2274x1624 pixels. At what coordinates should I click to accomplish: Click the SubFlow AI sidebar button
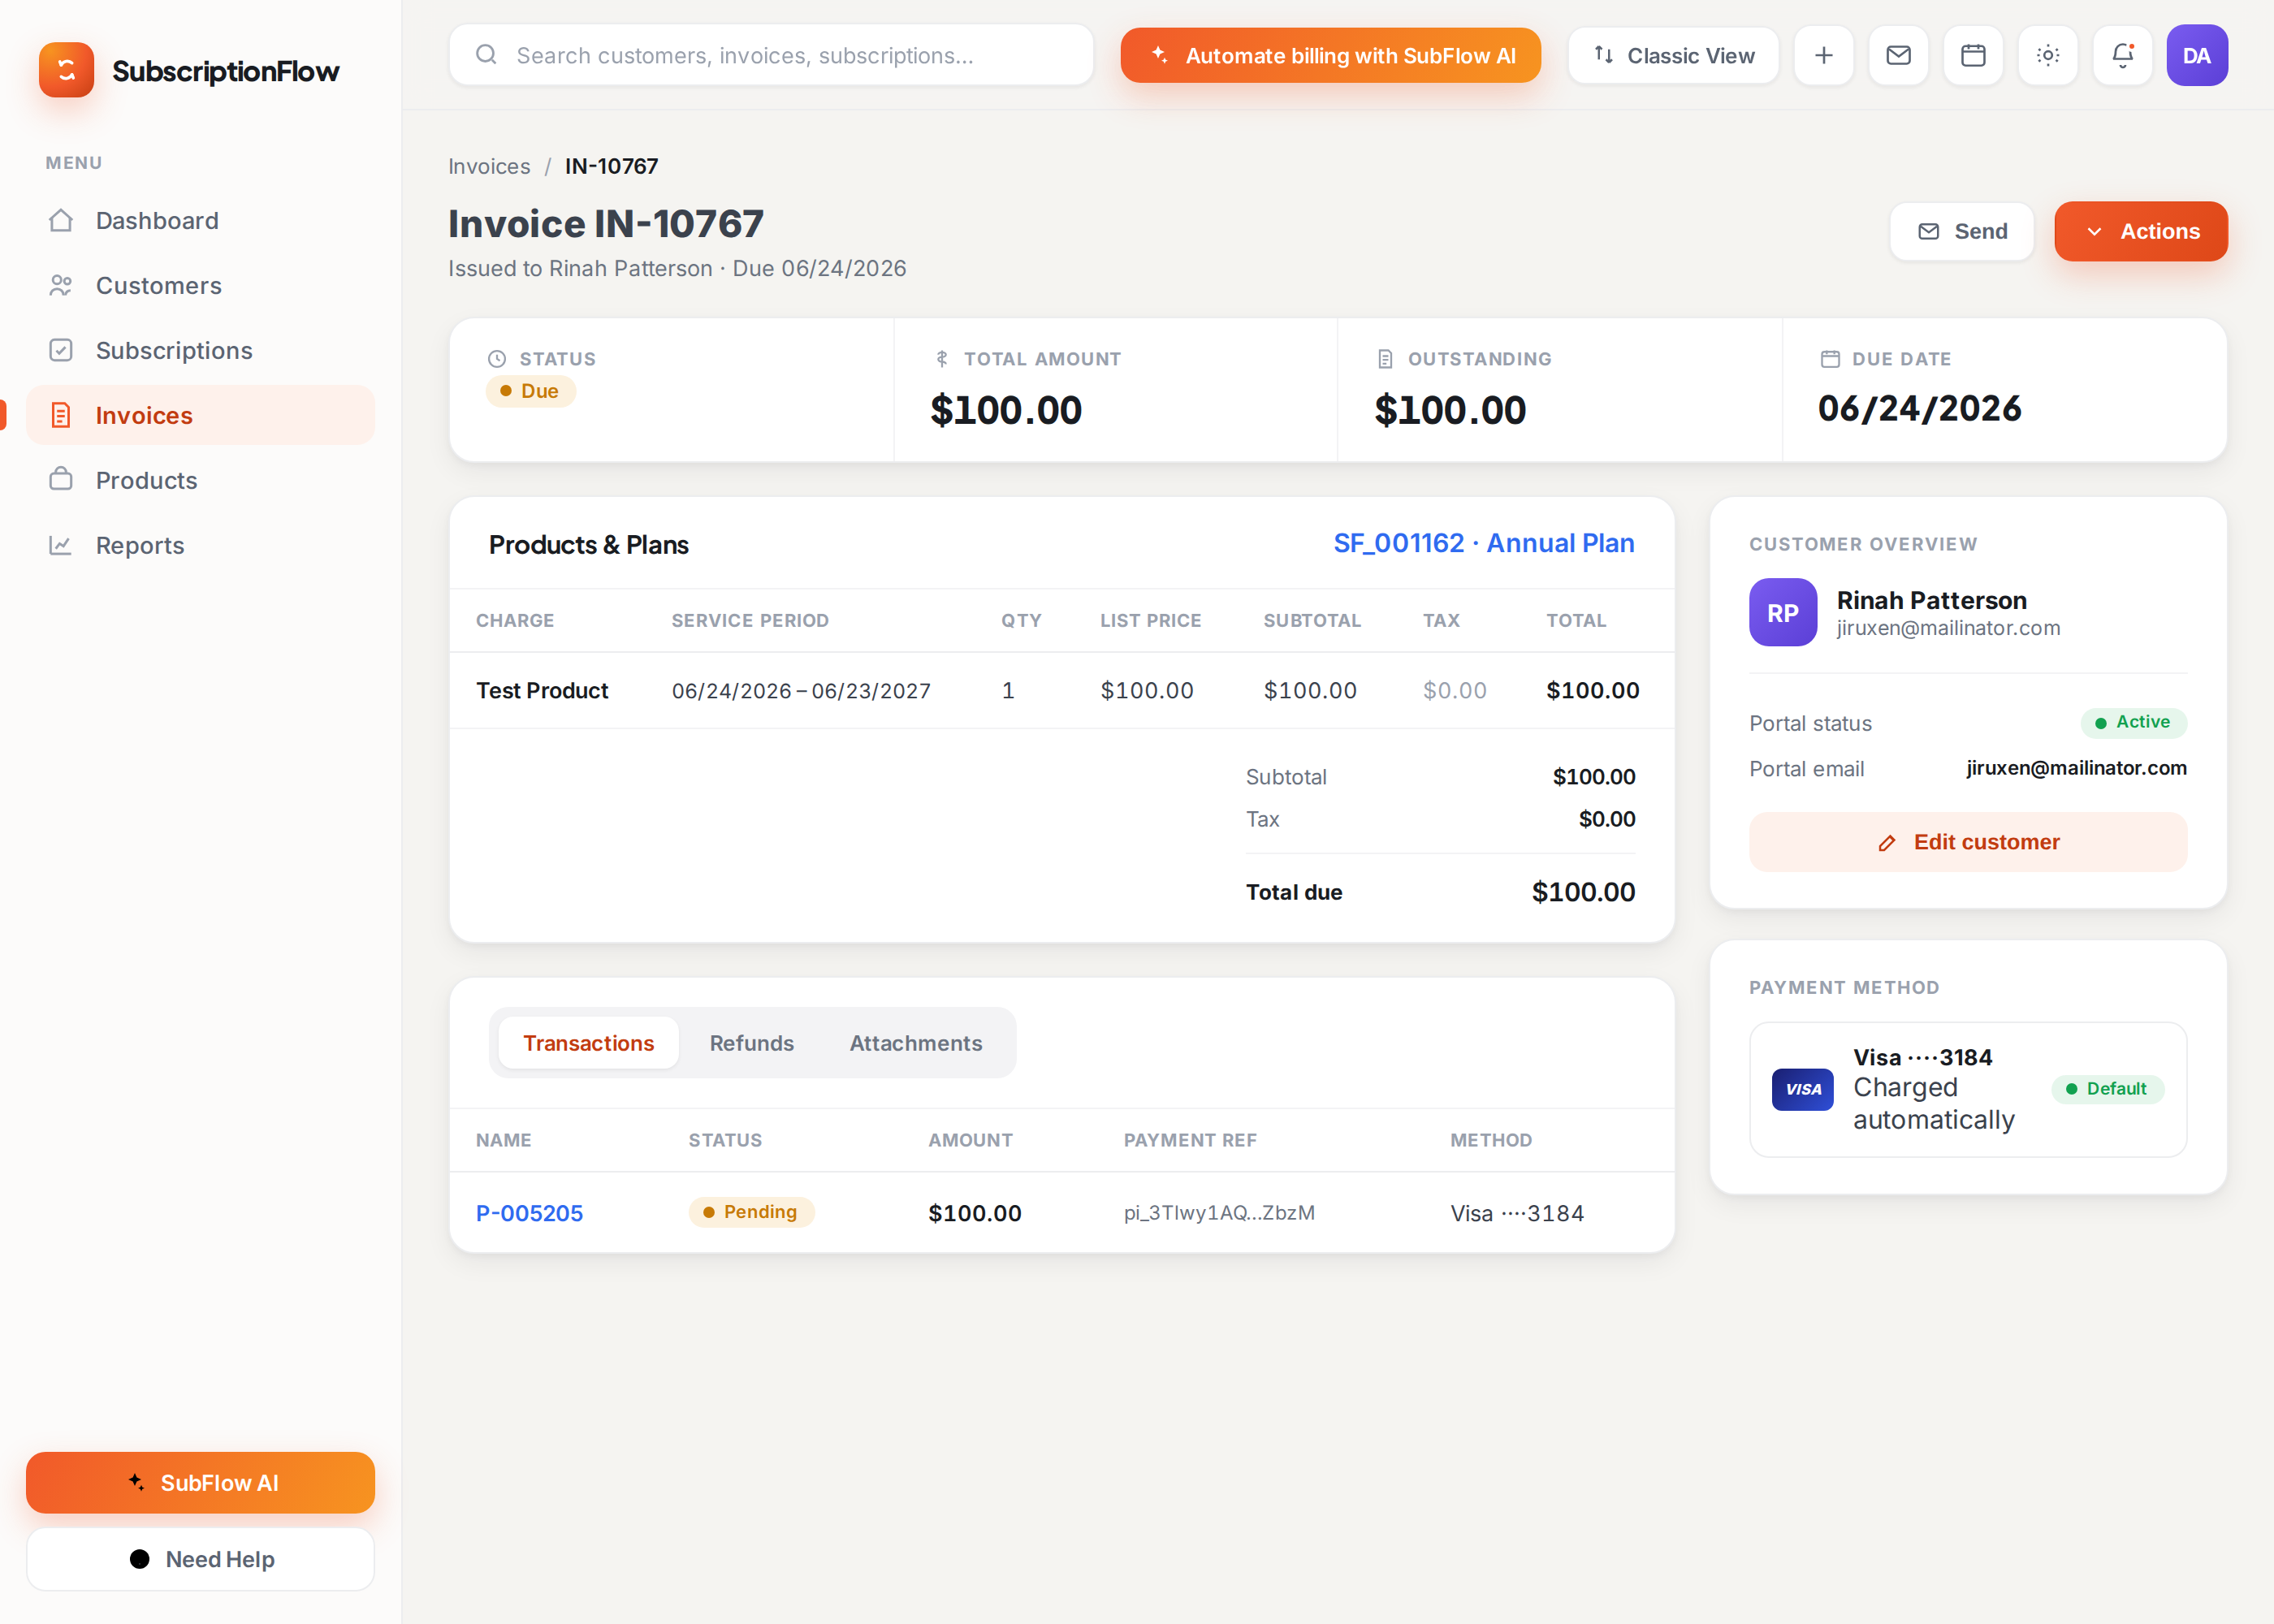[200, 1482]
